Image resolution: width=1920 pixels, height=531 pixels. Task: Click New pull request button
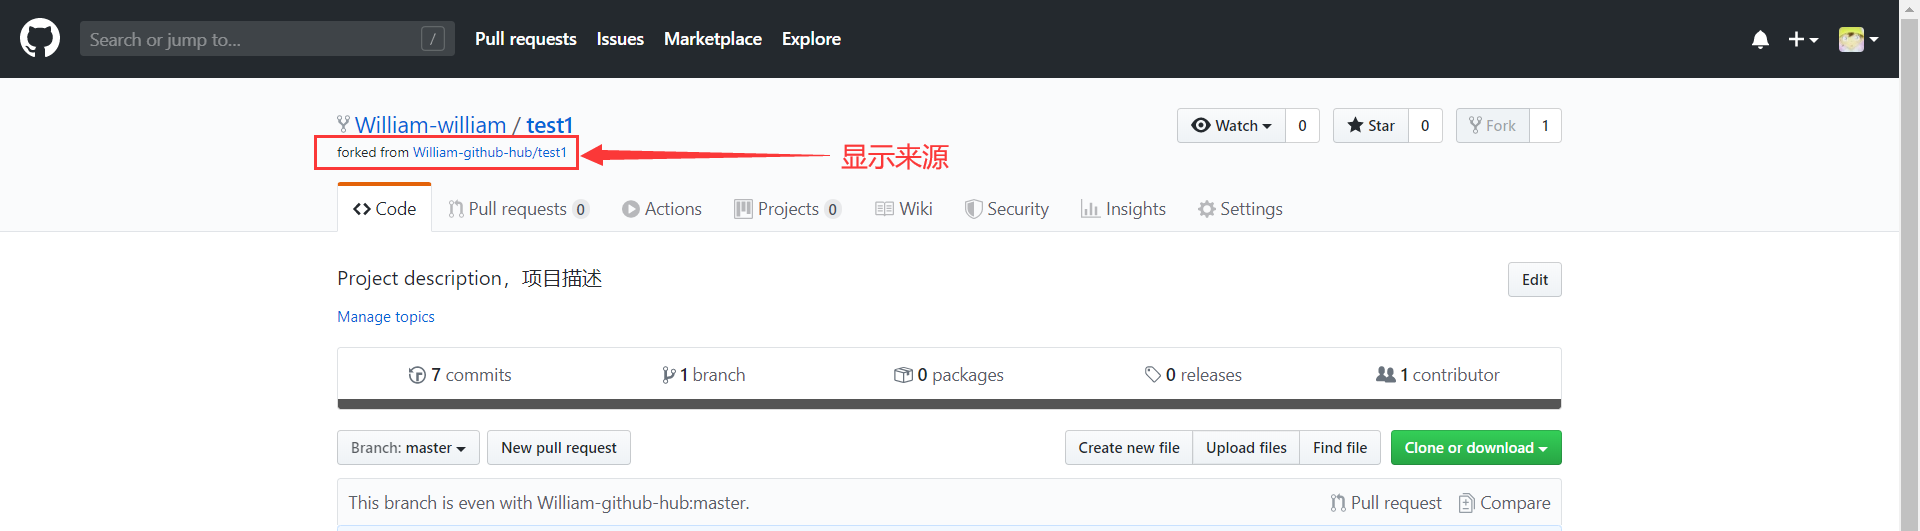click(559, 447)
